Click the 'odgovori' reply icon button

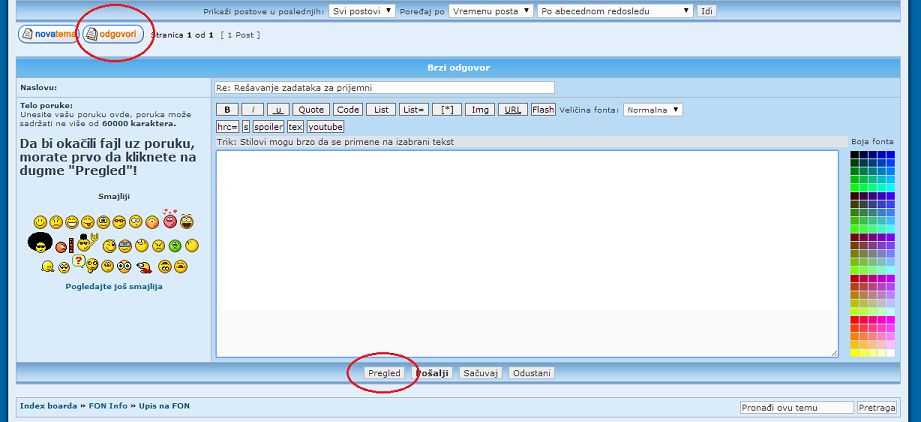pos(113,34)
